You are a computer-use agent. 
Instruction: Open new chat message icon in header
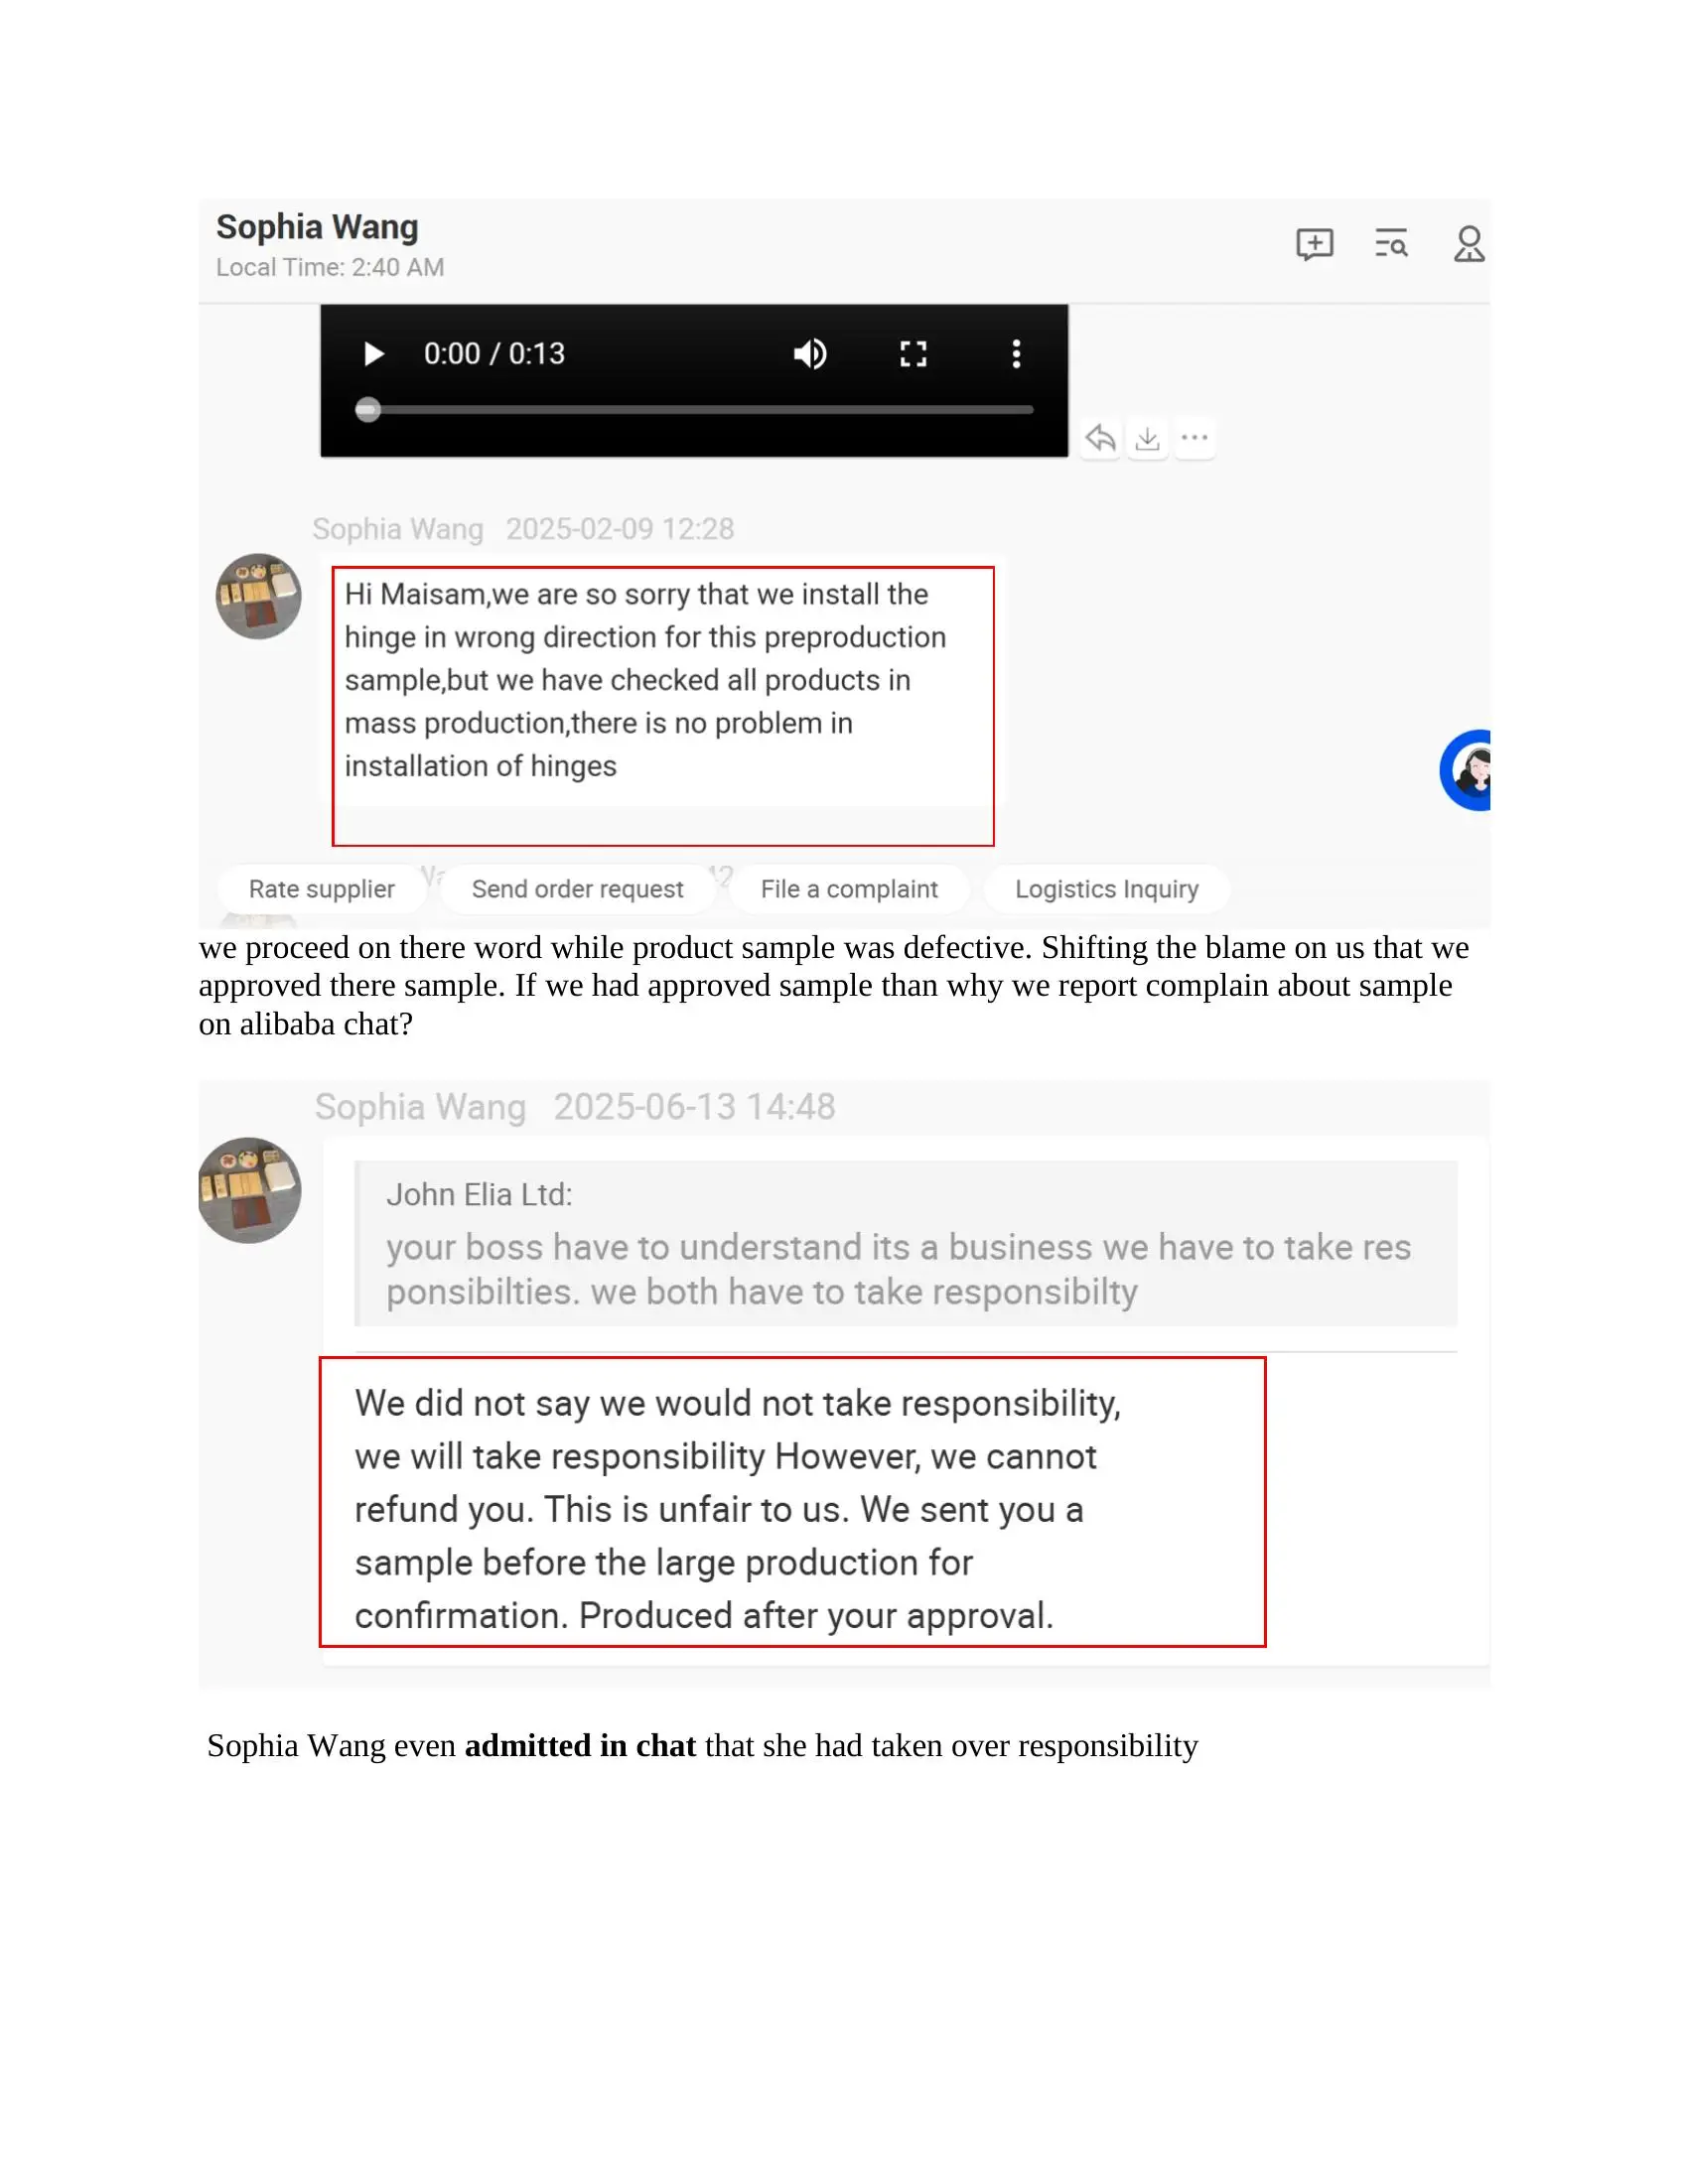click(x=1315, y=244)
